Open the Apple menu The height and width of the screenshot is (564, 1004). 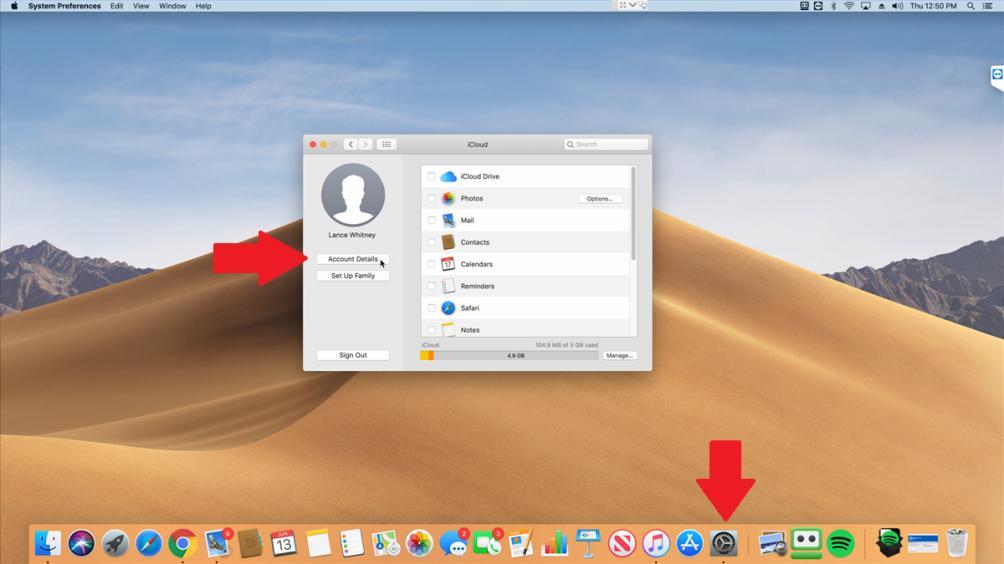pyautogui.click(x=14, y=6)
